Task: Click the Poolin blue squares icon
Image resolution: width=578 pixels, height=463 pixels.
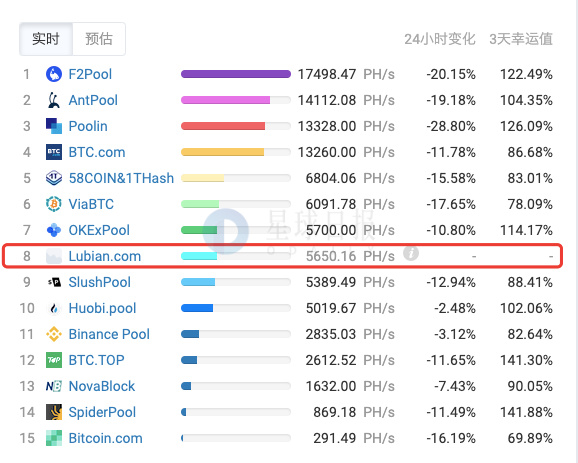Action: click(54, 126)
